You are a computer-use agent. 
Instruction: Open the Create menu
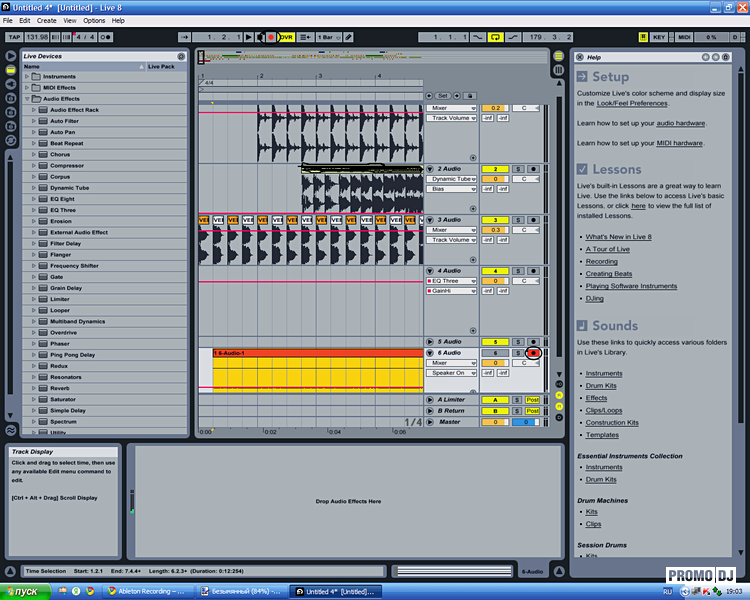[x=47, y=21]
